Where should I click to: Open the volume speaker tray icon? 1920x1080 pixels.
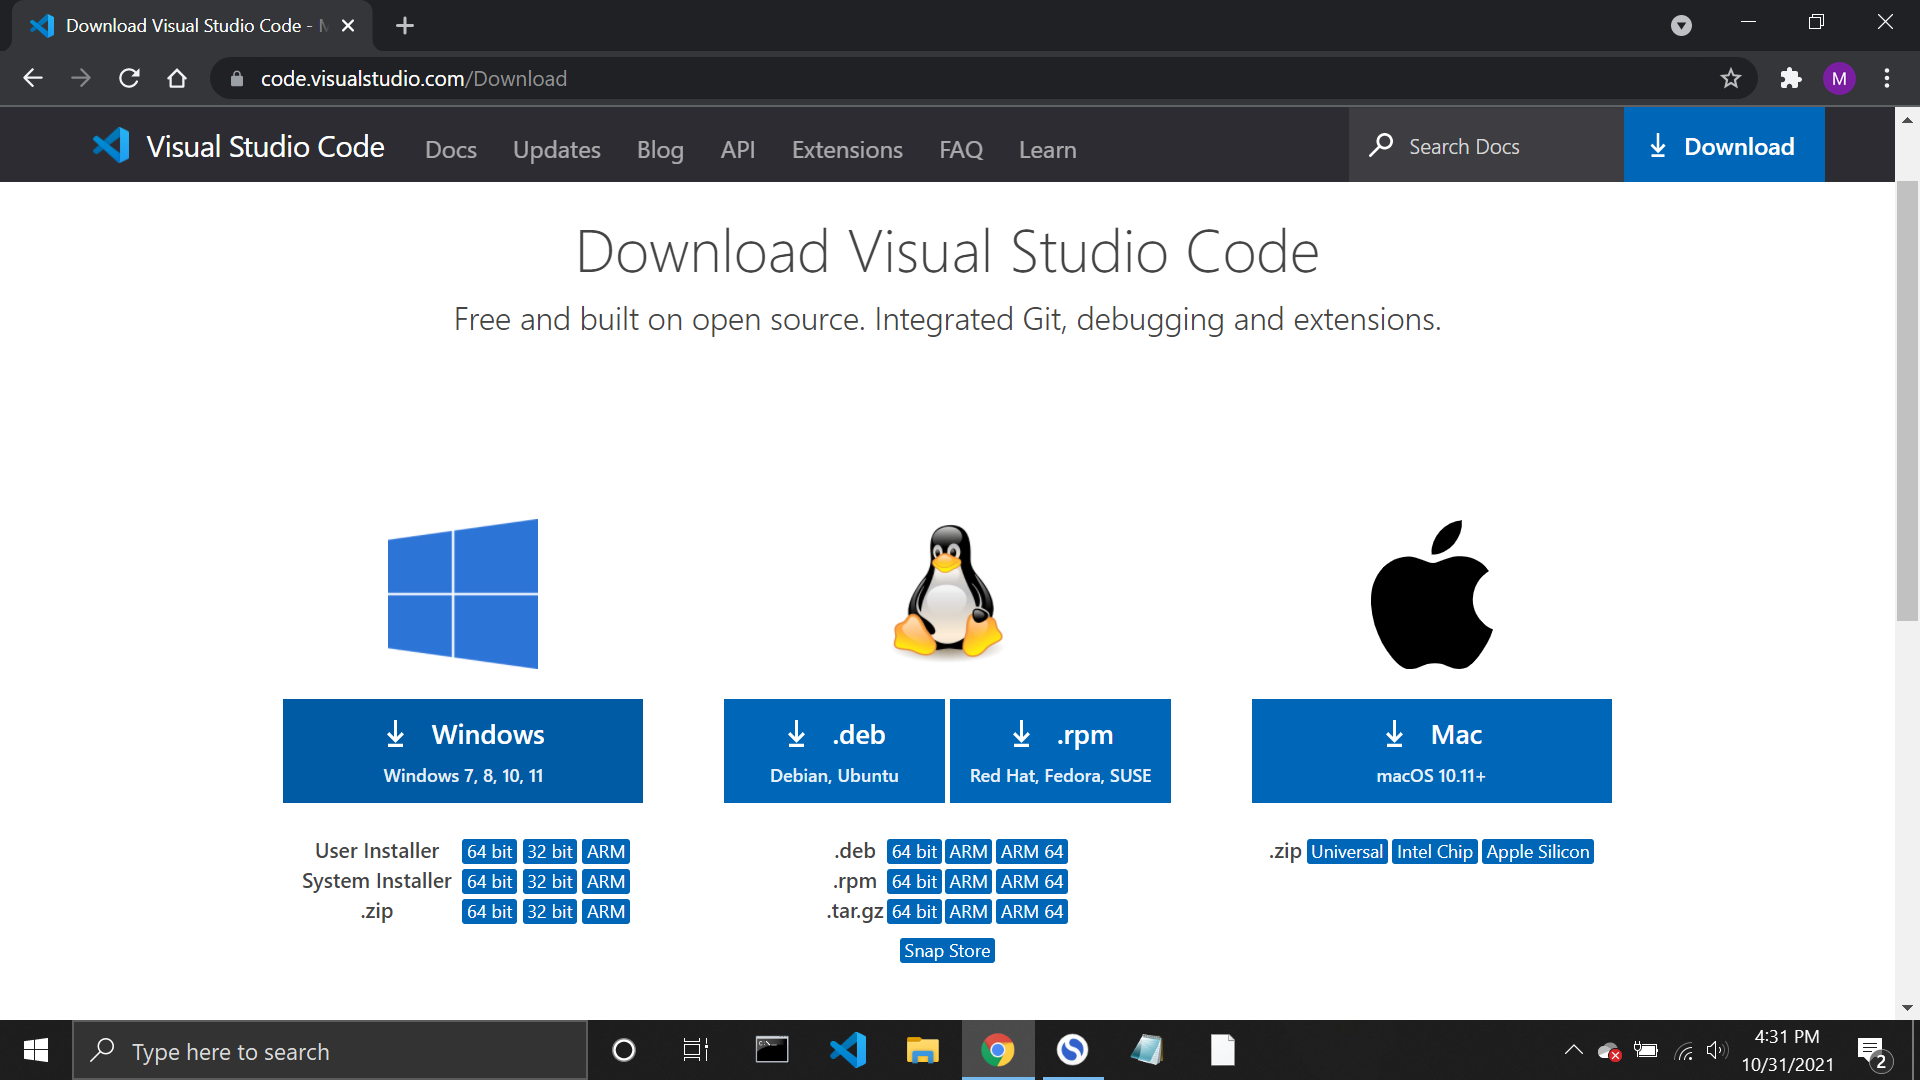click(x=1717, y=1050)
